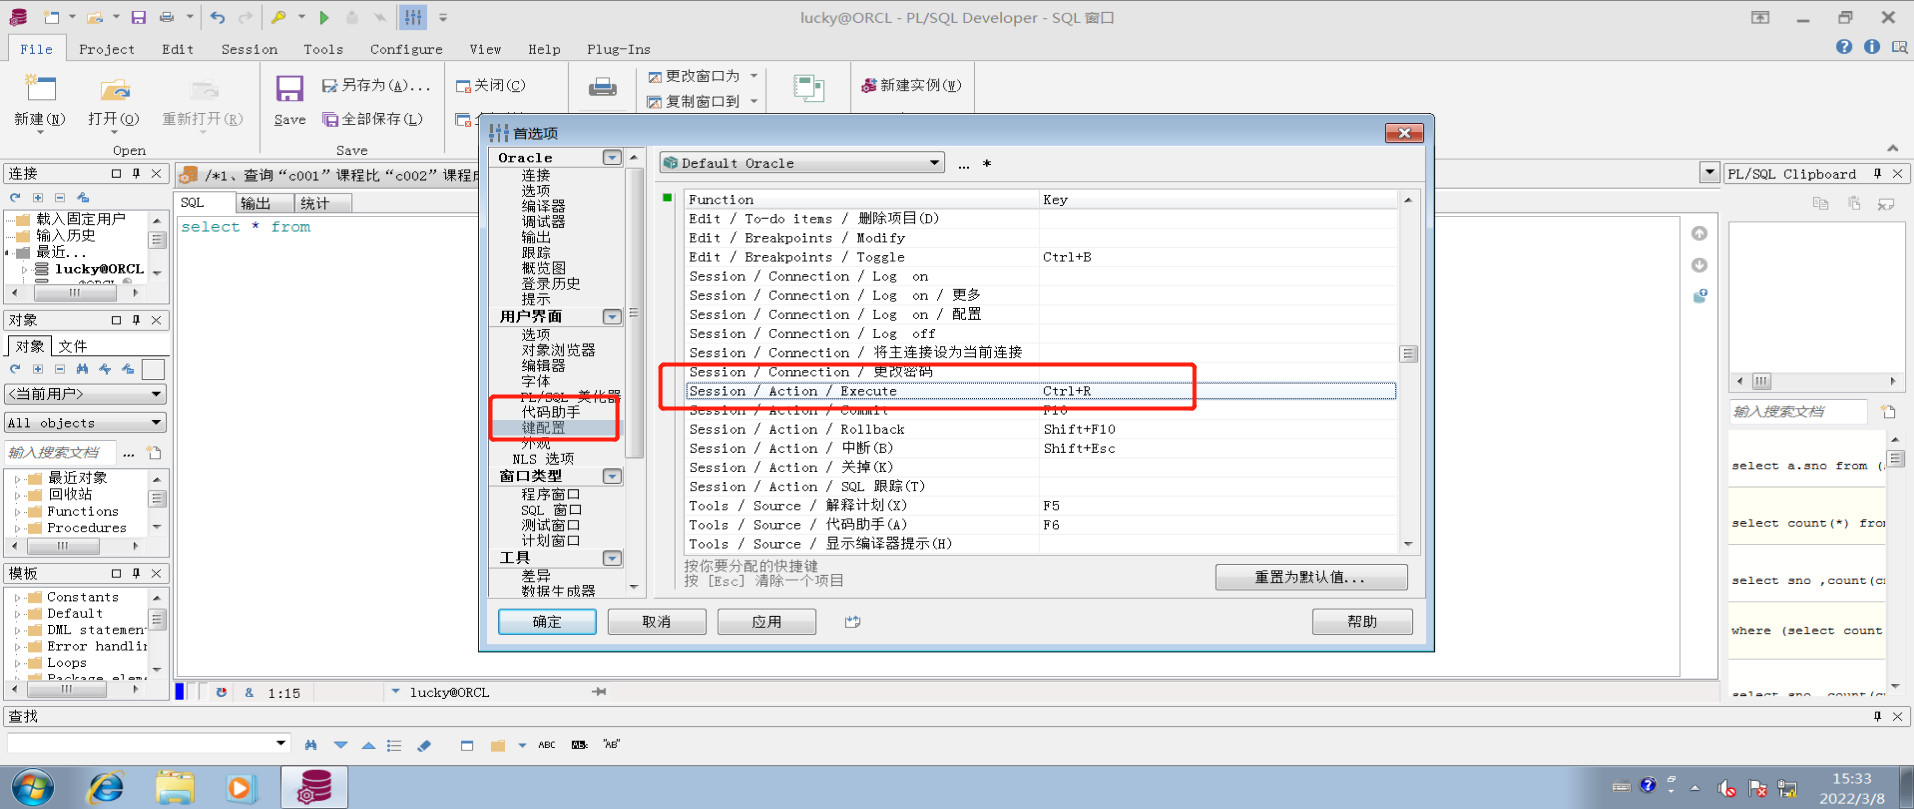Click the window list icon in ribbon
Screen dimensions: 1914x809
point(808,88)
